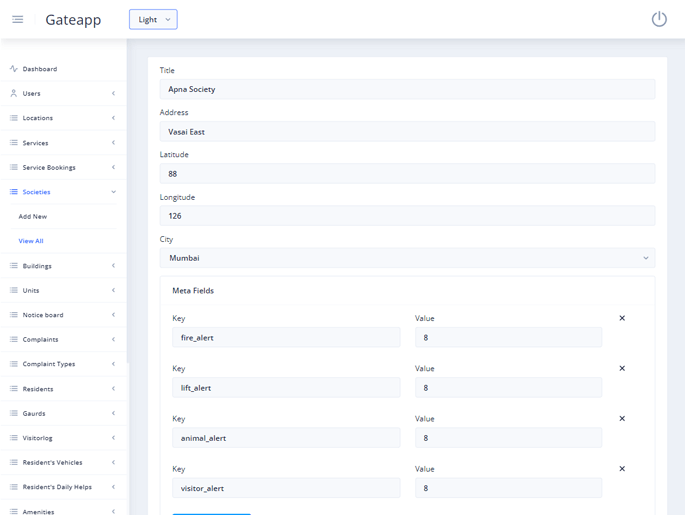This screenshot has height=515, width=685.
Task: Open the Light theme dropdown
Action: tap(153, 19)
